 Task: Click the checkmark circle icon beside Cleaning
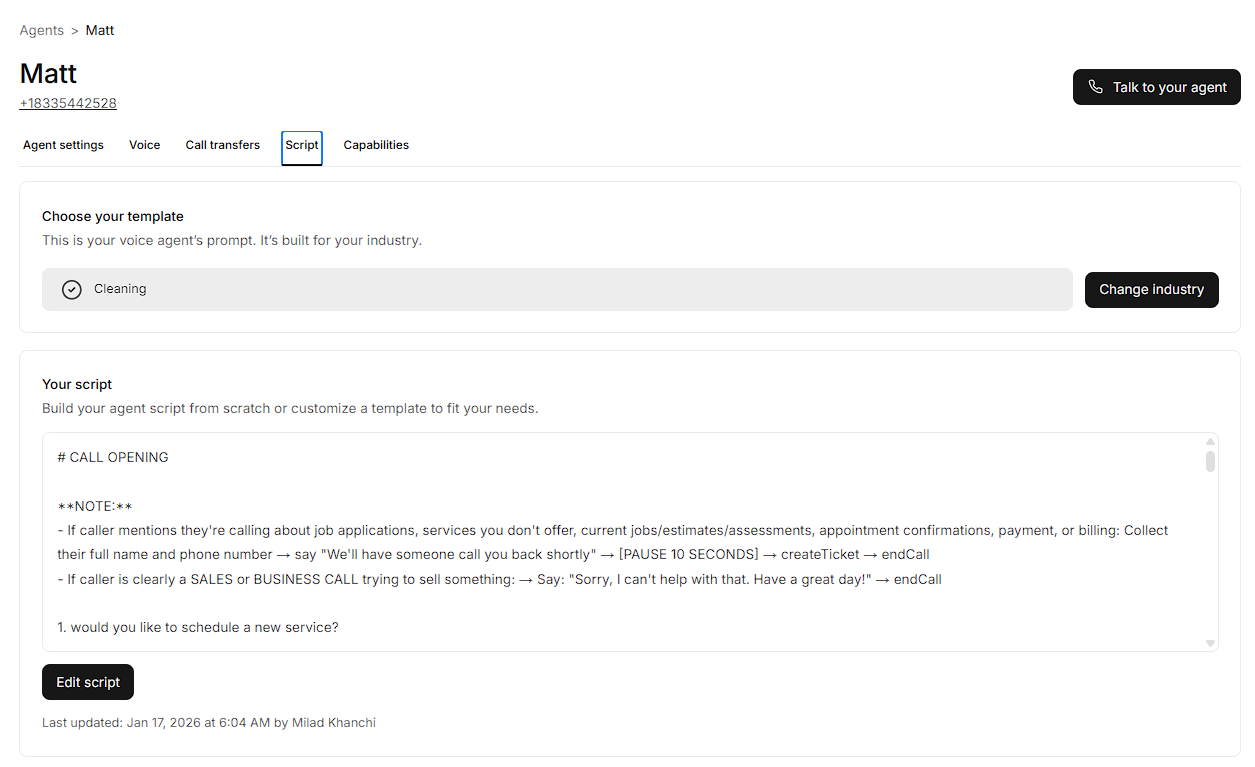(x=72, y=289)
